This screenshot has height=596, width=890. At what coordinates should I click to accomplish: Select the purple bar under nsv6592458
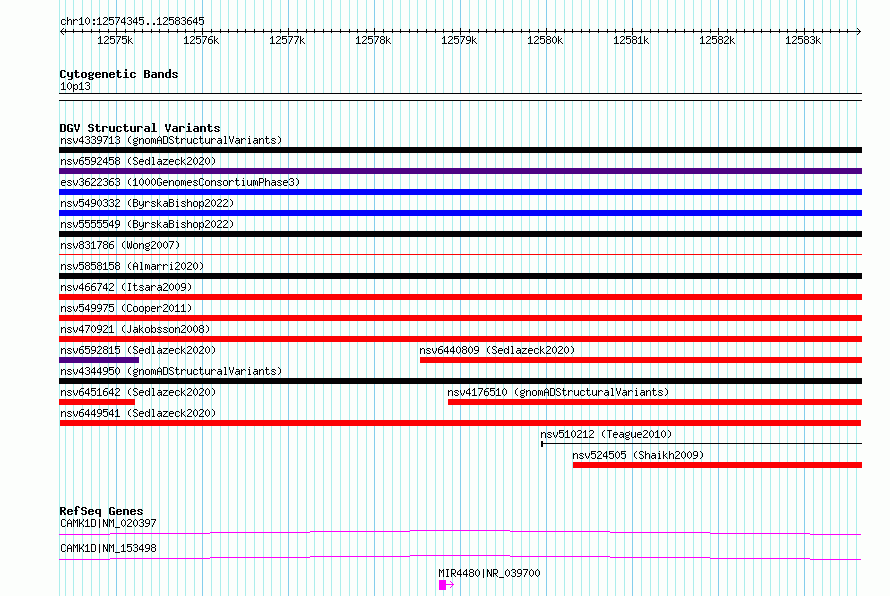point(460,171)
